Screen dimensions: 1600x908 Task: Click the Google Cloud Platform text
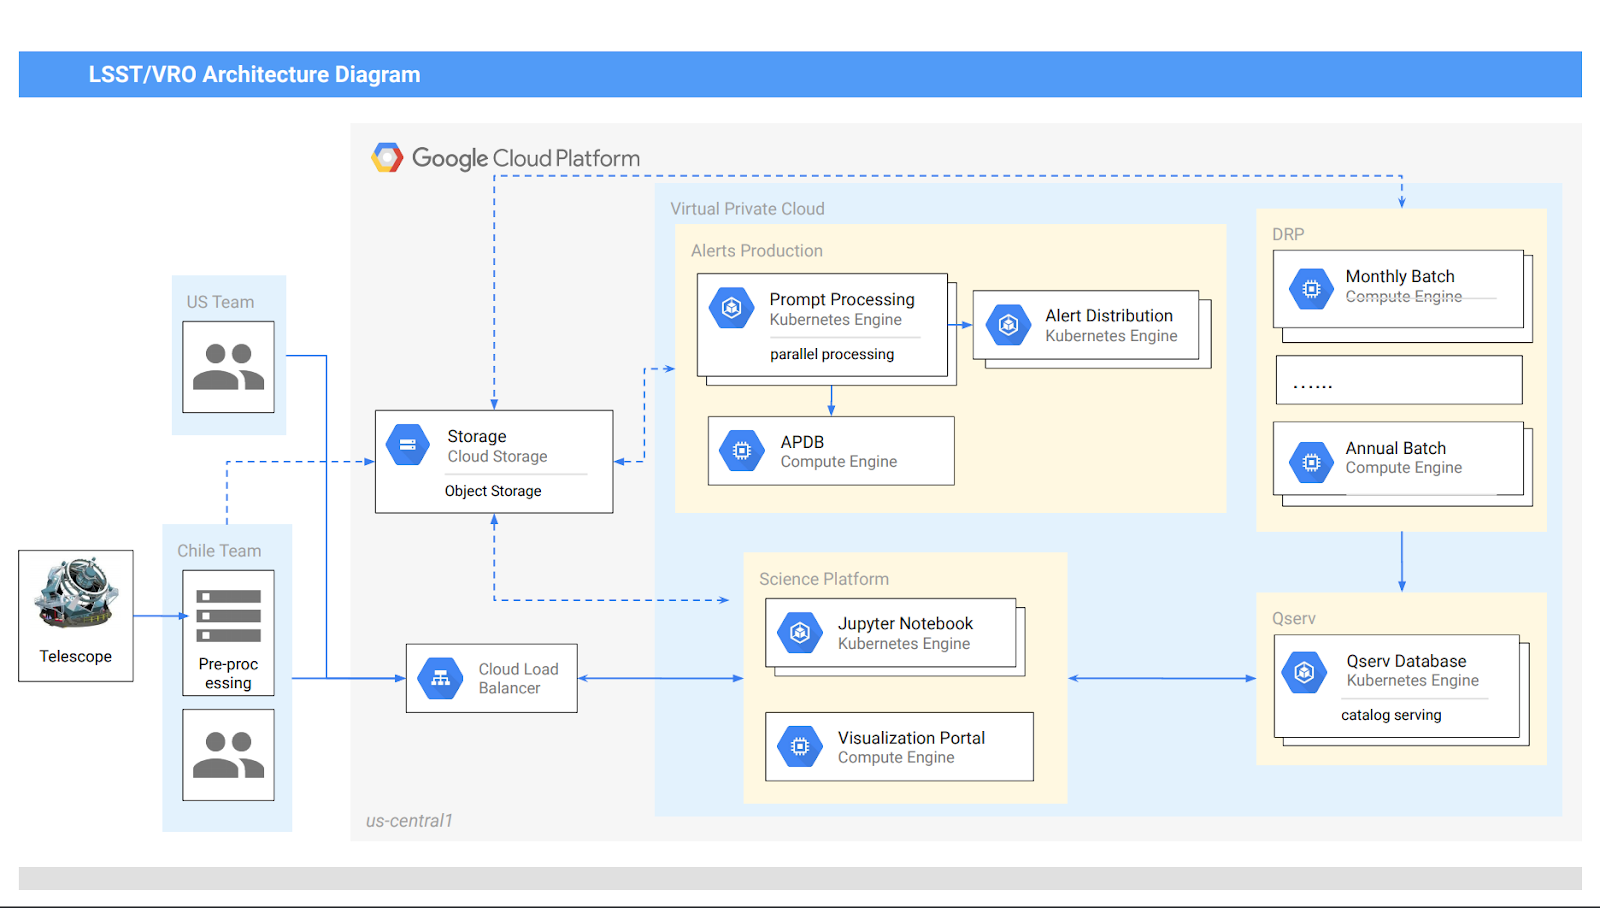click(526, 158)
